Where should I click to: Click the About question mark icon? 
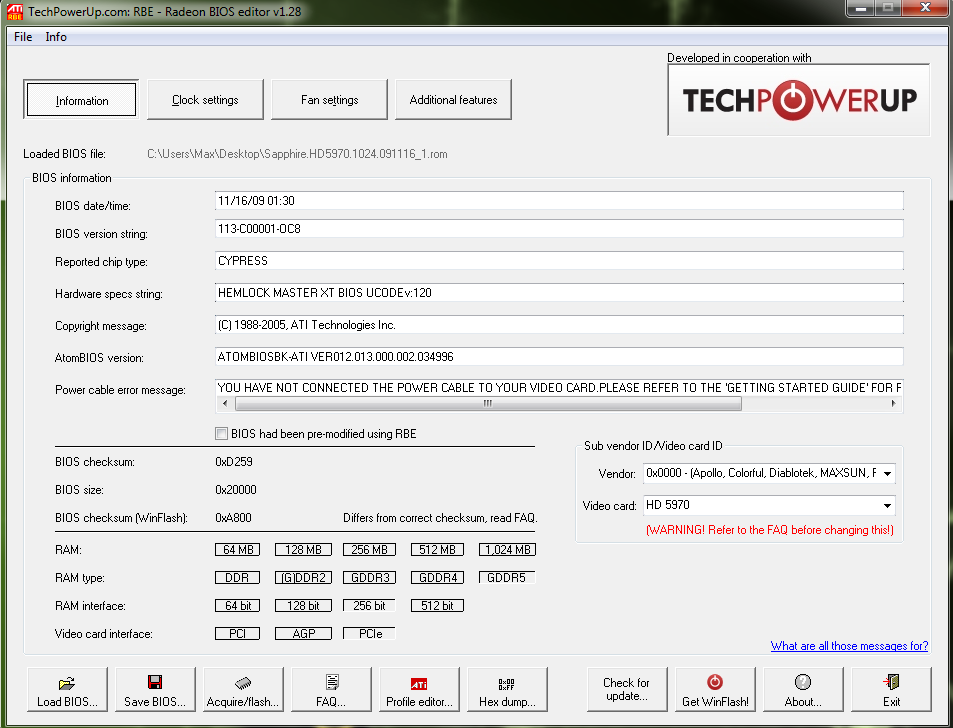point(803,682)
